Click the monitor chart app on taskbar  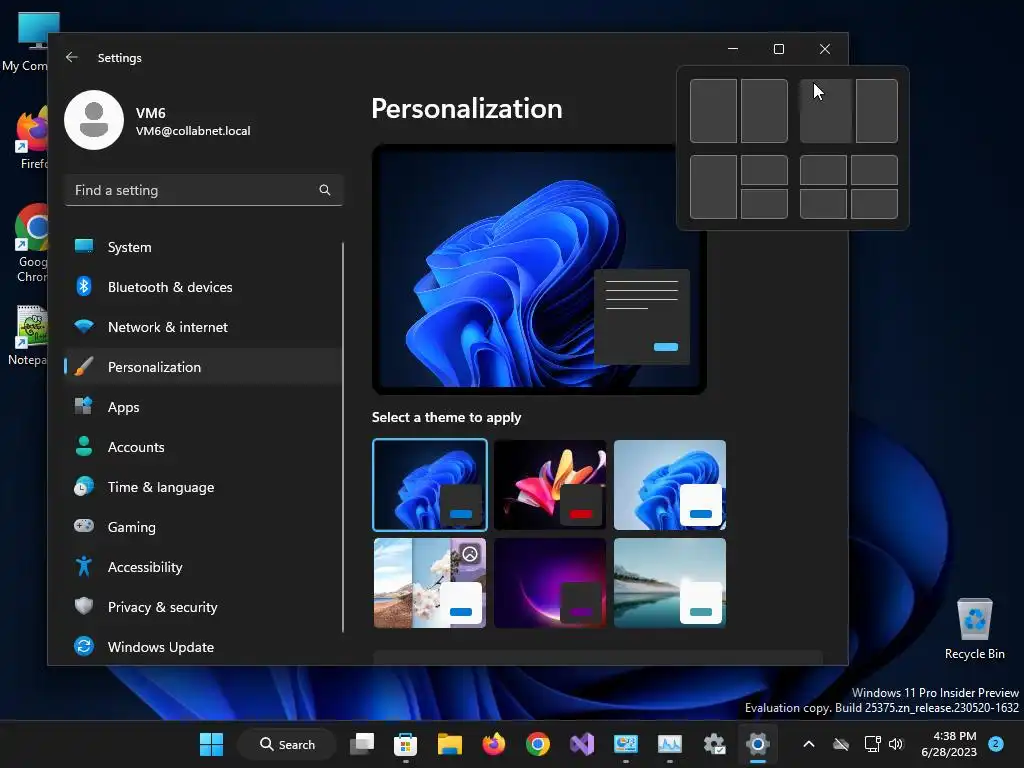point(669,744)
